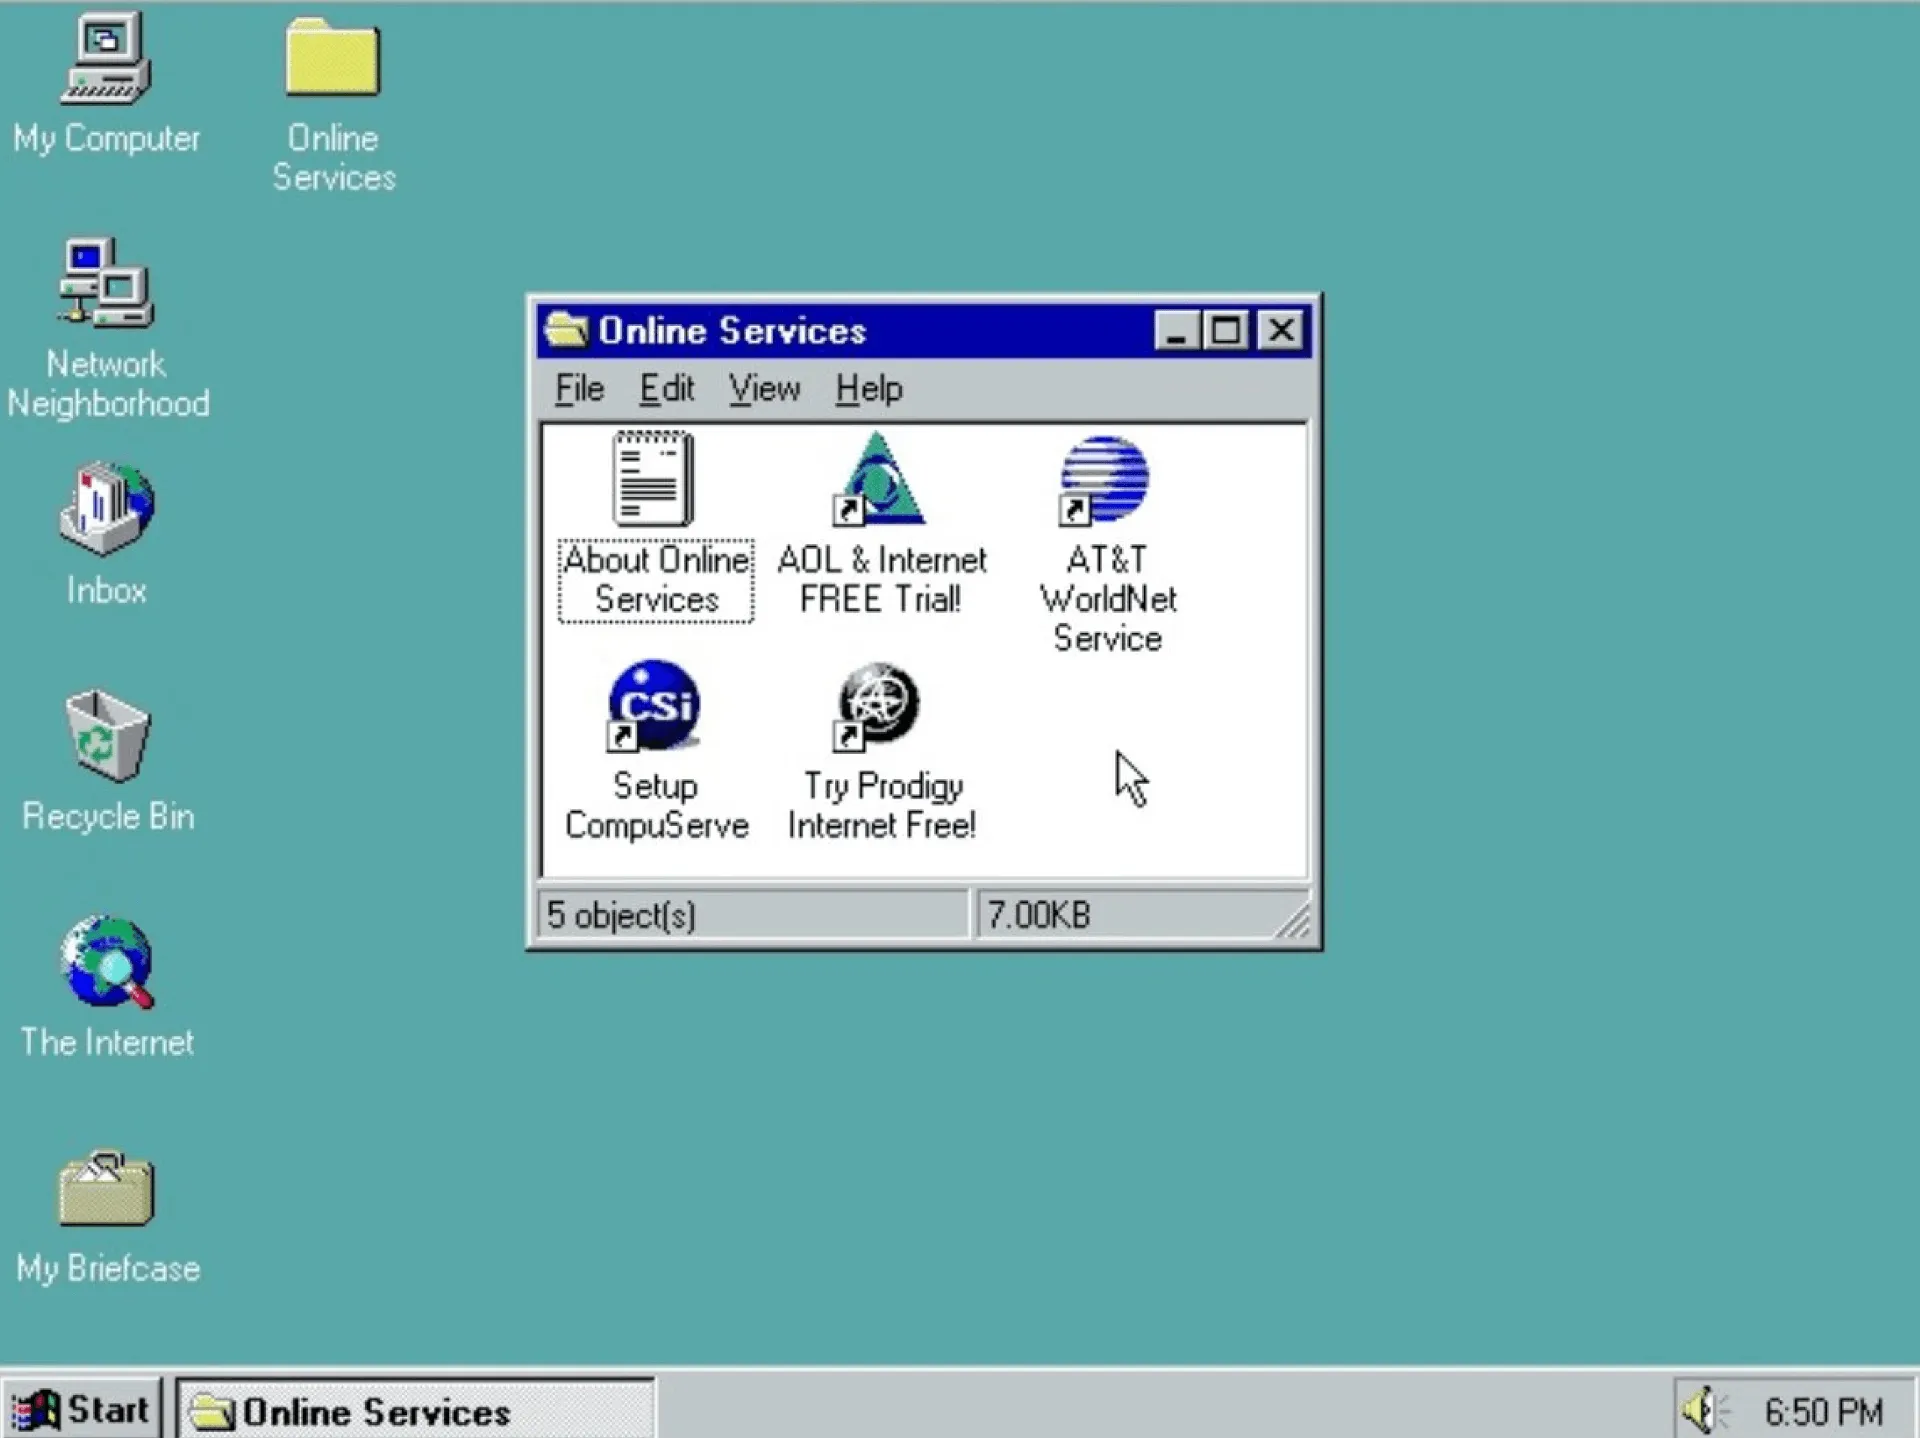This screenshot has height=1438, width=1920.
Task: Open the Help menu
Action: (x=868, y=389)
